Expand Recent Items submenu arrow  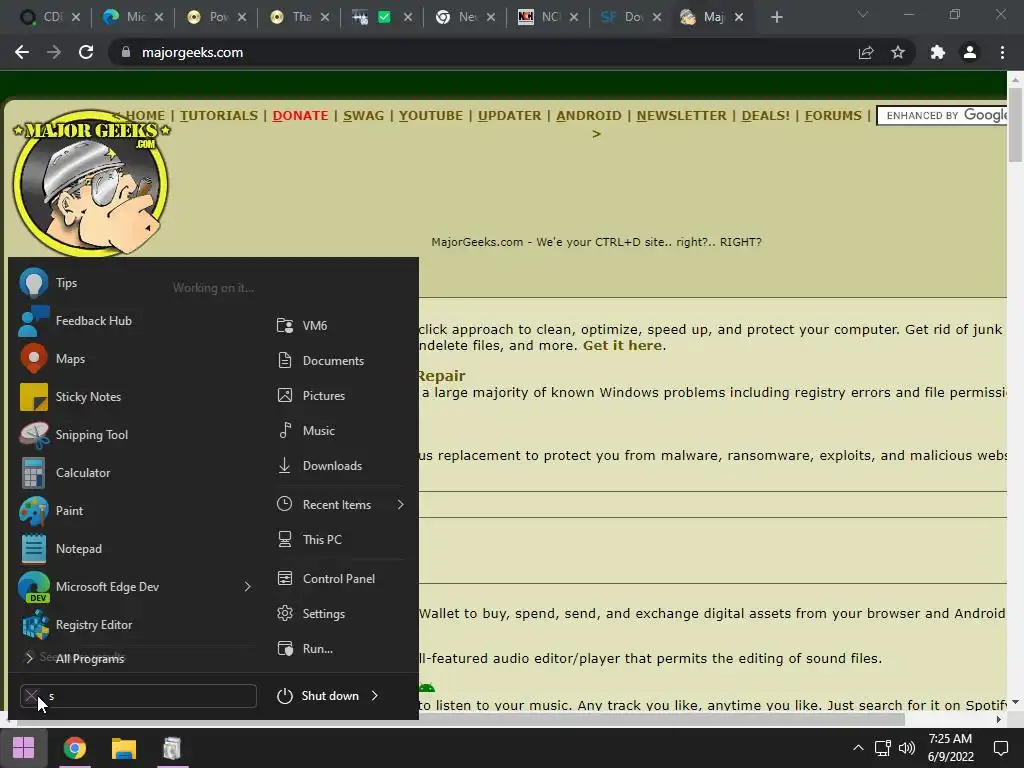coord(400,505)
